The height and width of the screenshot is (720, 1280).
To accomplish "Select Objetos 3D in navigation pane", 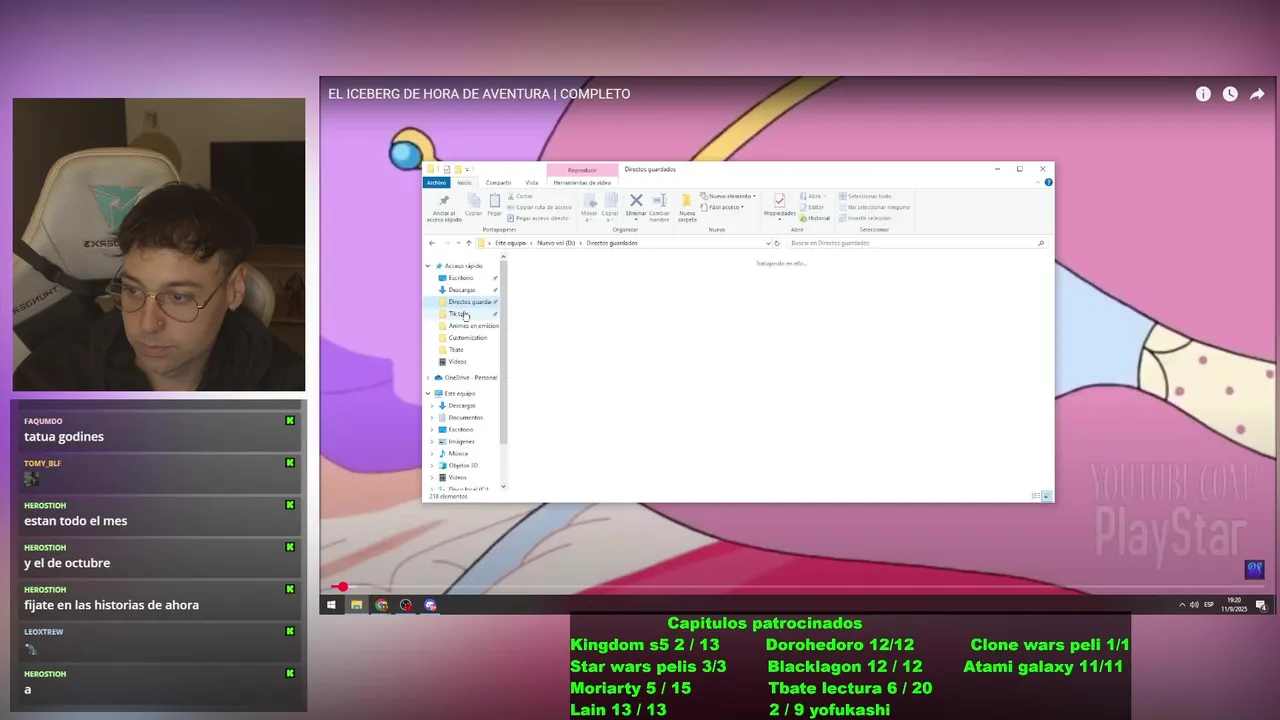I will (463, 466).
